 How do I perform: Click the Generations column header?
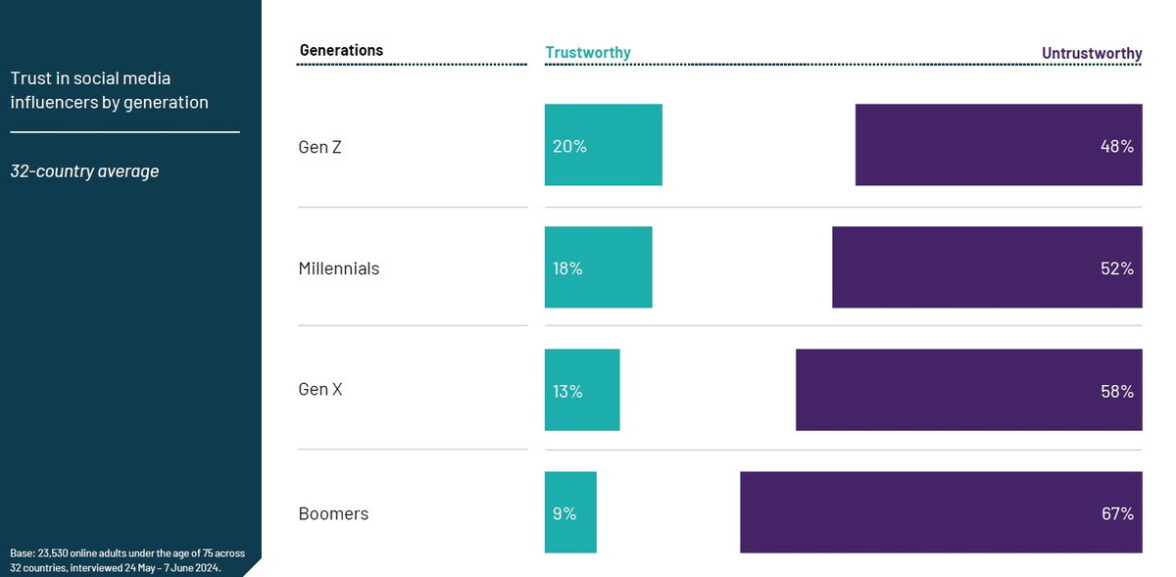coord(341,50)
